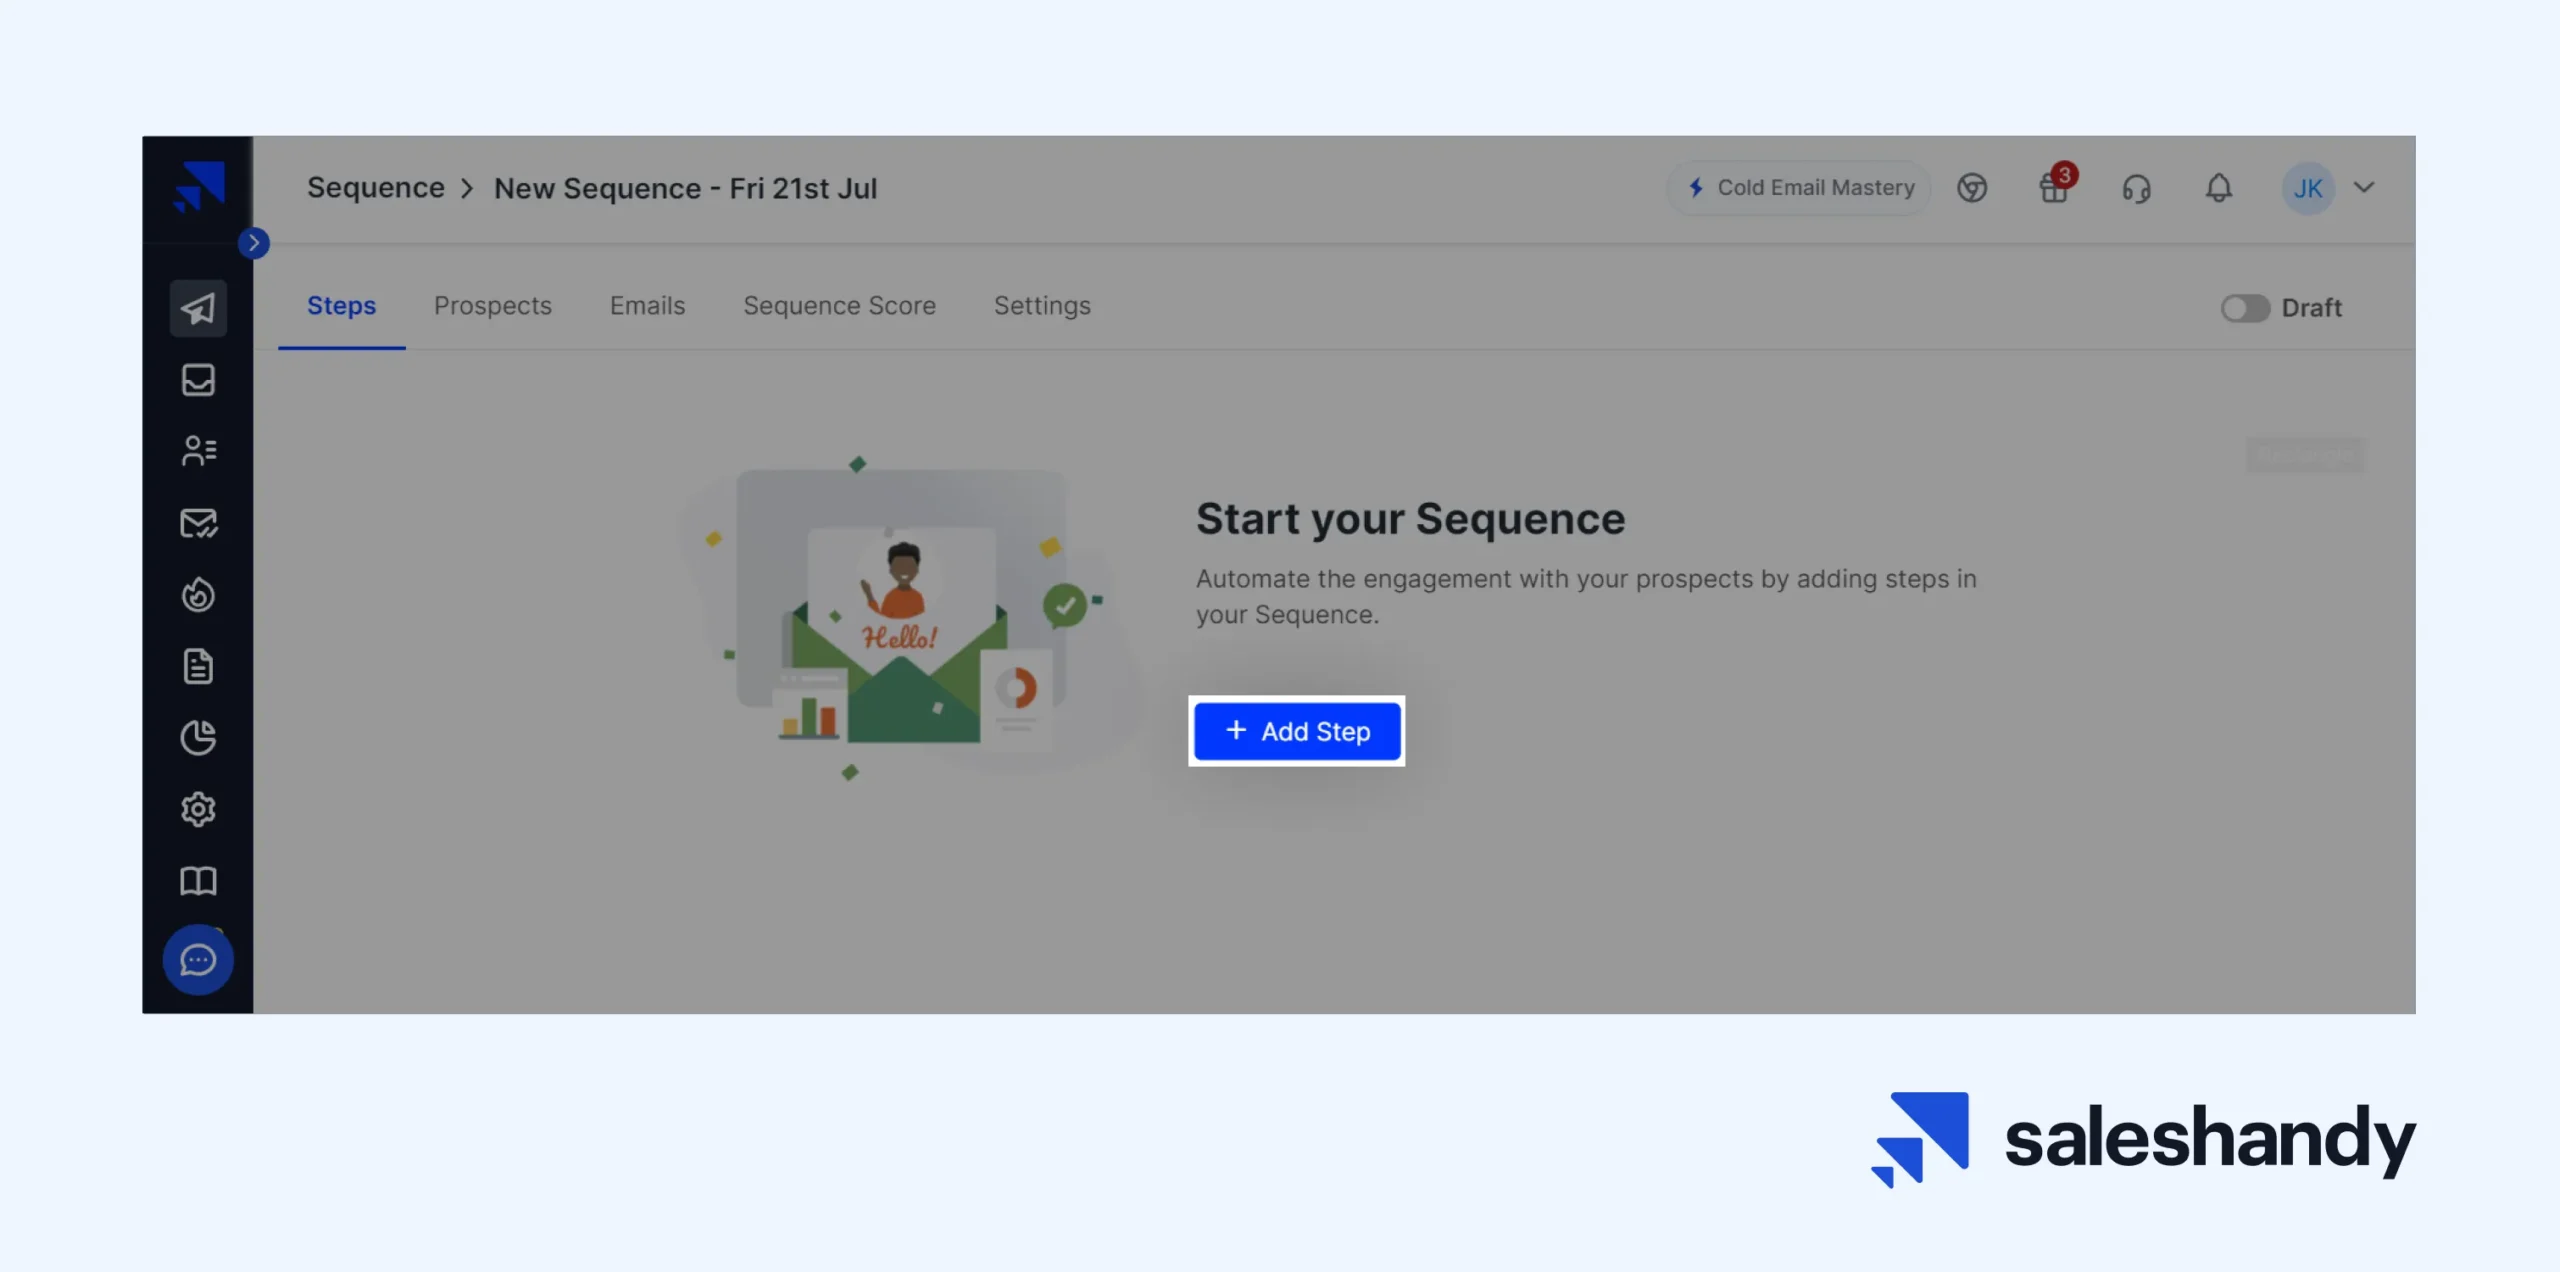Click the sequence name New Sequence - Fri 21st Jul
The image size is (2560, 1272).
pyautogui.click(x=686, y=188)
